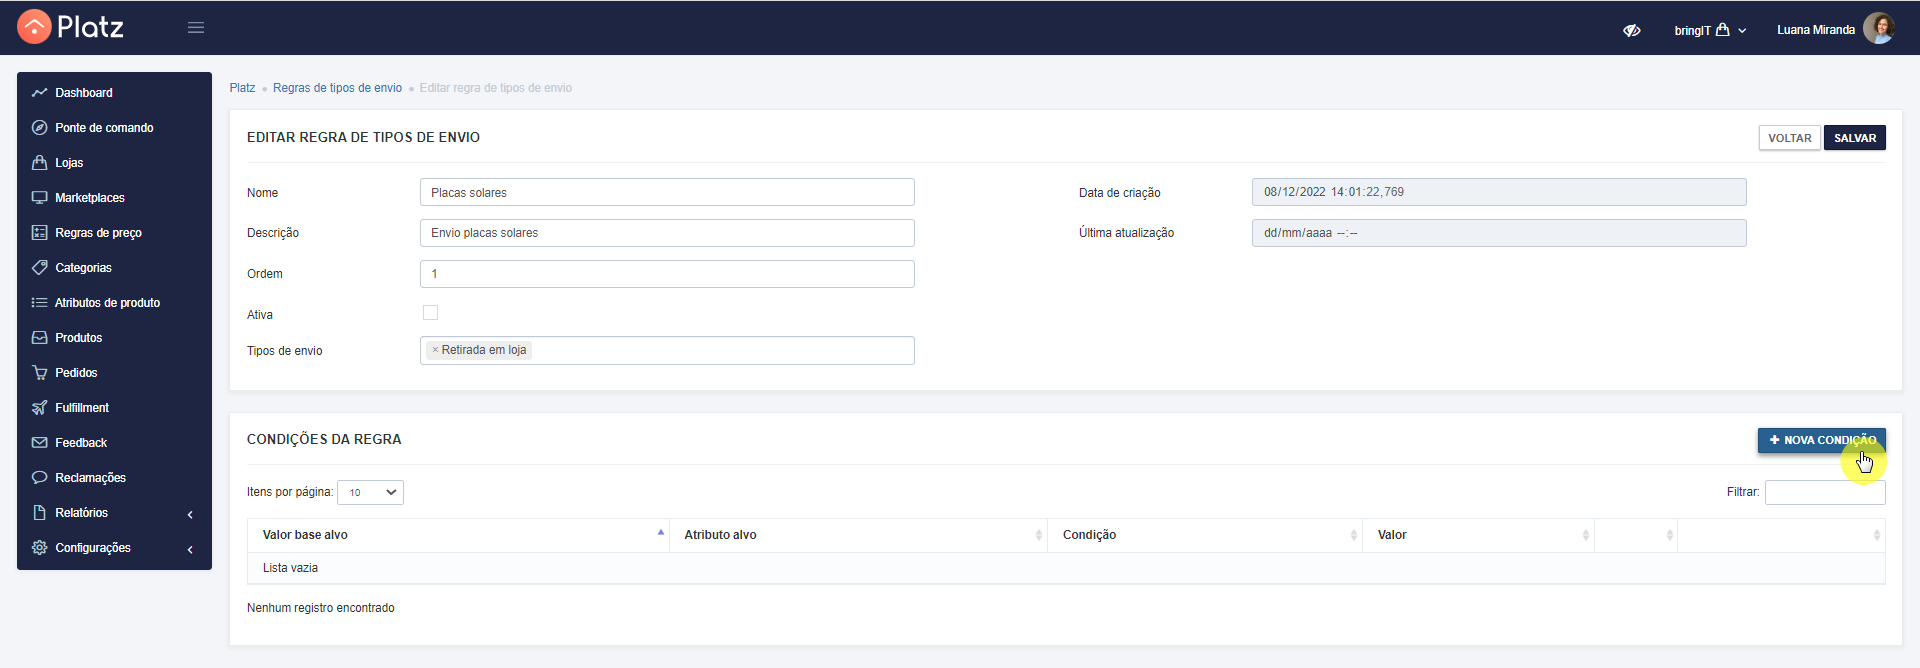Add a rule with NOVA CONDIÇÃO
The height and width of the screenshot is (668, 1920).
coord(1821,440)
